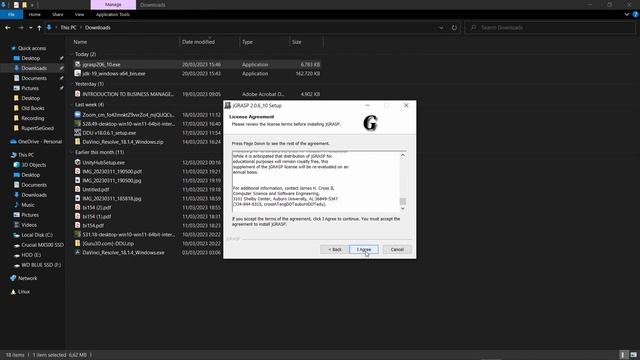Click the Search Downloads field
The image size is (640, 360).
[551, 28]
